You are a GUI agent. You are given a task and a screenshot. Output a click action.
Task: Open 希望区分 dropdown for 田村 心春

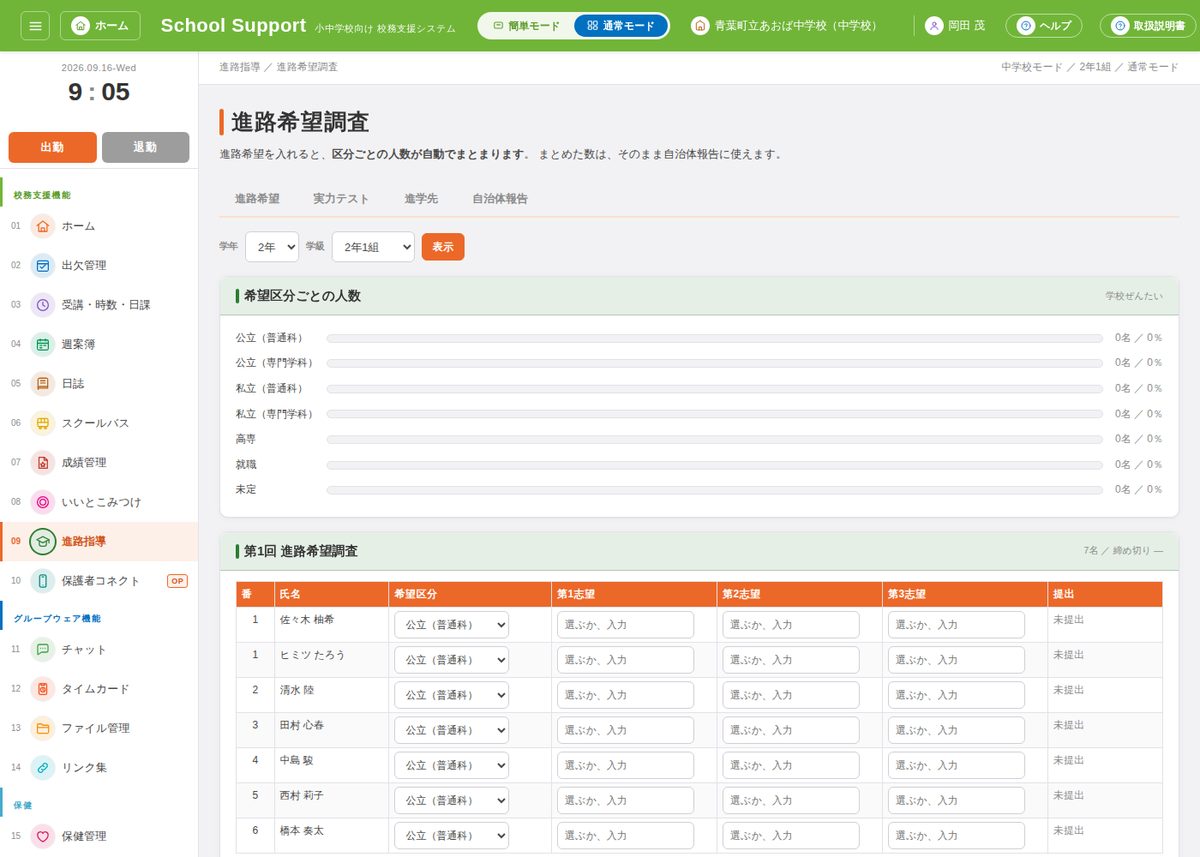(451, 730)
